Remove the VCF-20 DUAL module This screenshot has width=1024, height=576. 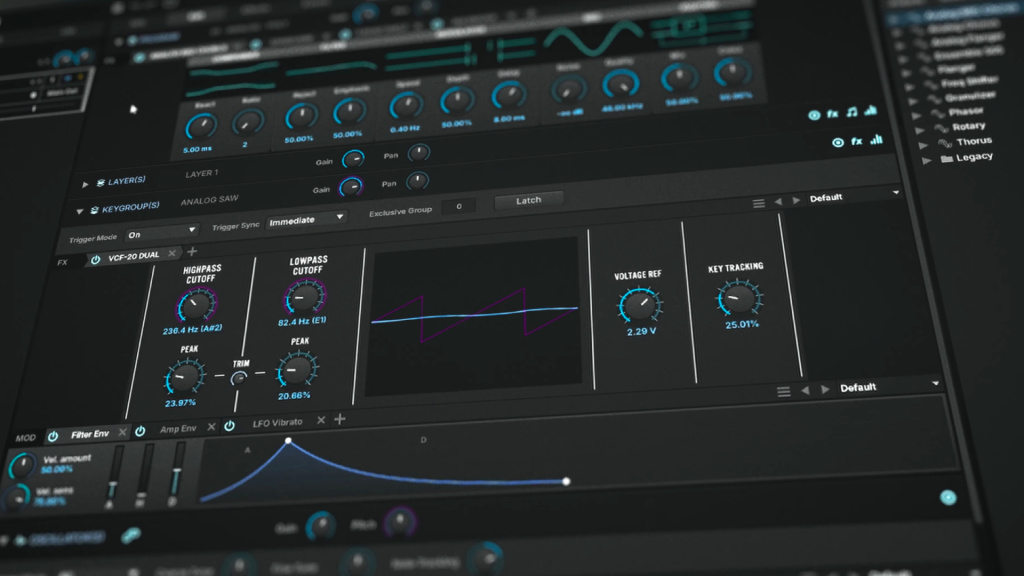click(x=172, y=253)
